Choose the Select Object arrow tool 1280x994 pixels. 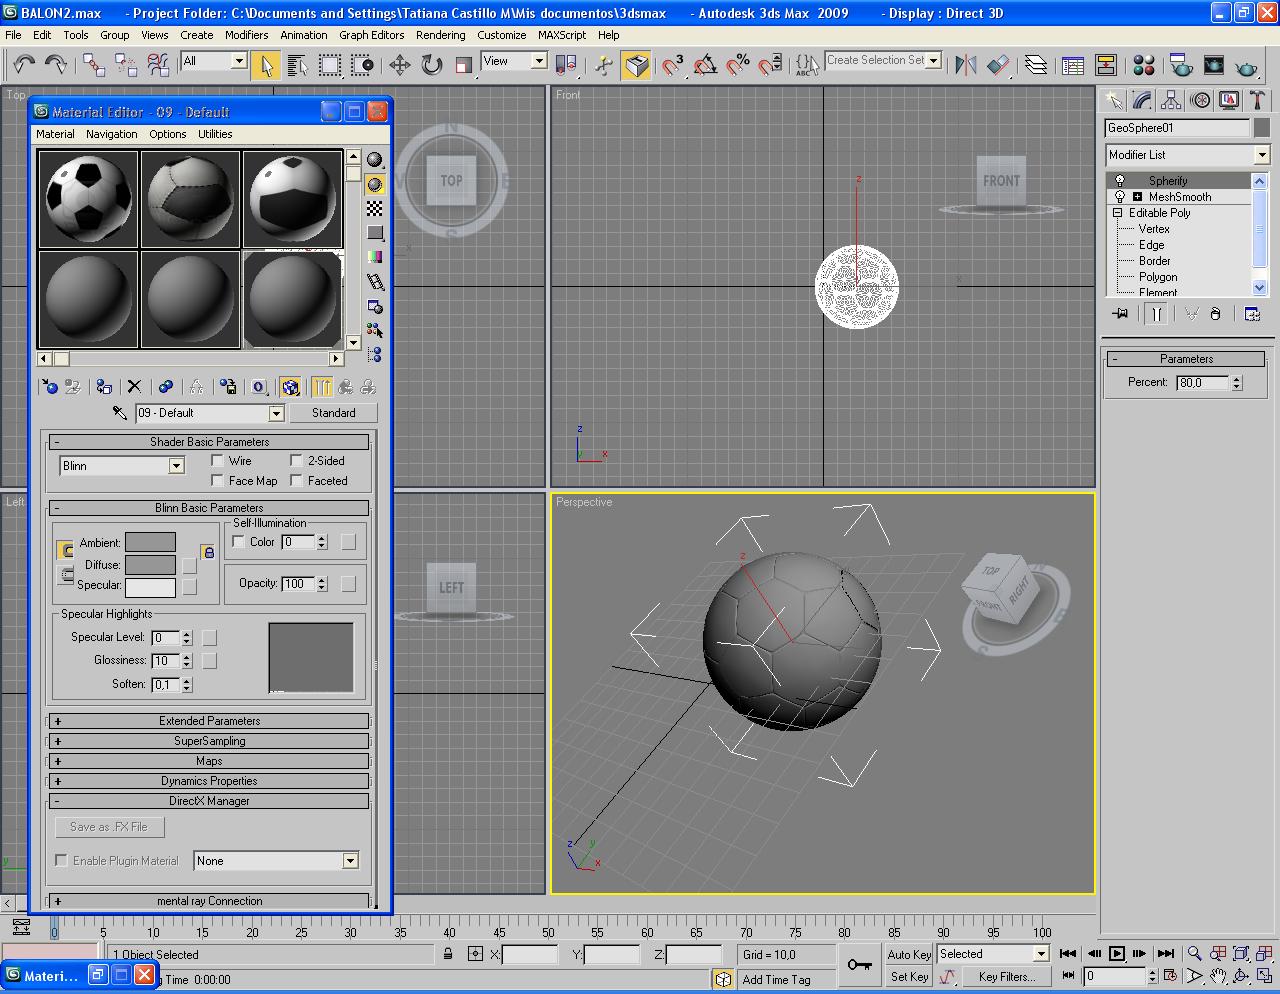coord(265,65)
